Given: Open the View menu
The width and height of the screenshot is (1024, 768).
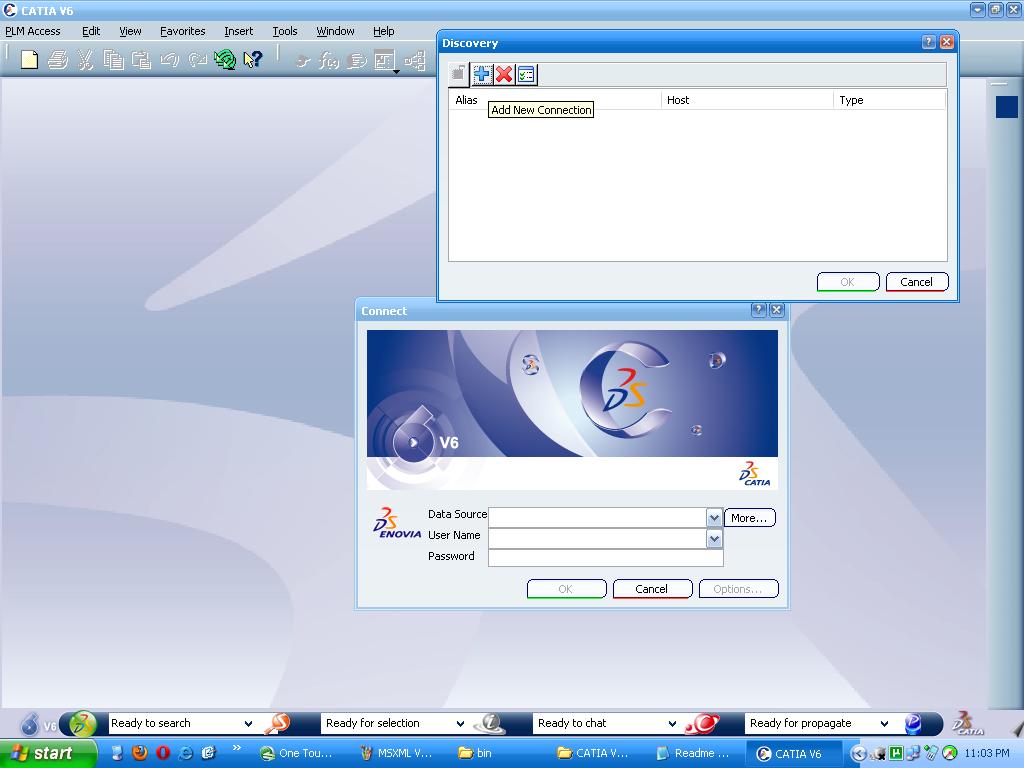Looking at the screenshot, I should 130,31.
